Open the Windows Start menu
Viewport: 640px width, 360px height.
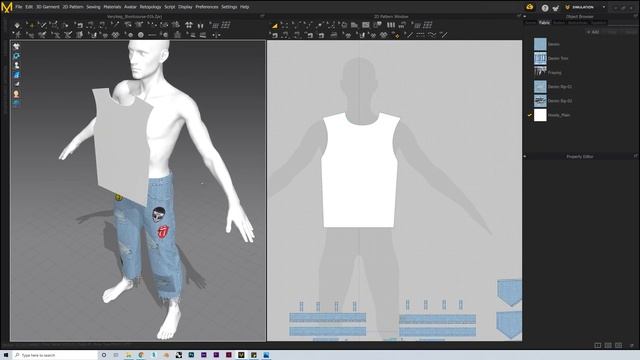(x=6, y=355)
